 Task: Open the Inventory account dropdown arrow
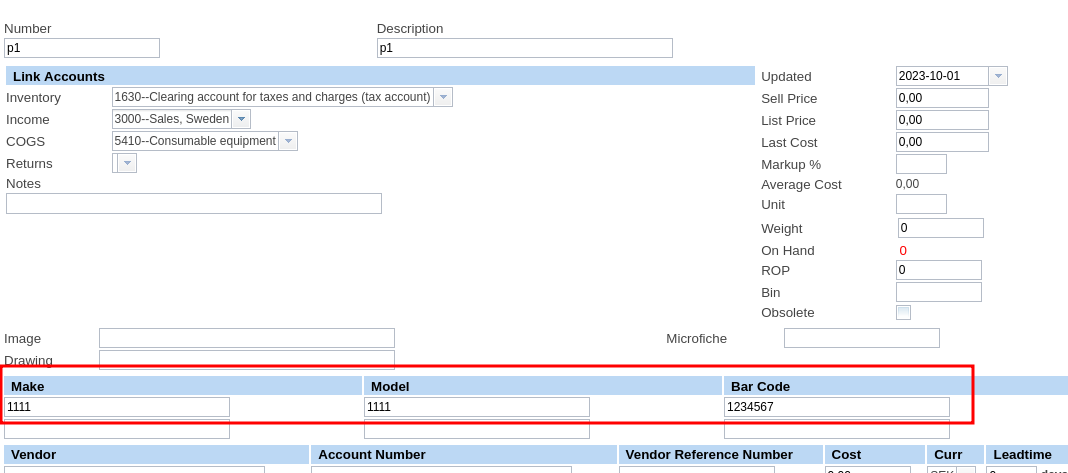point(443,97)
